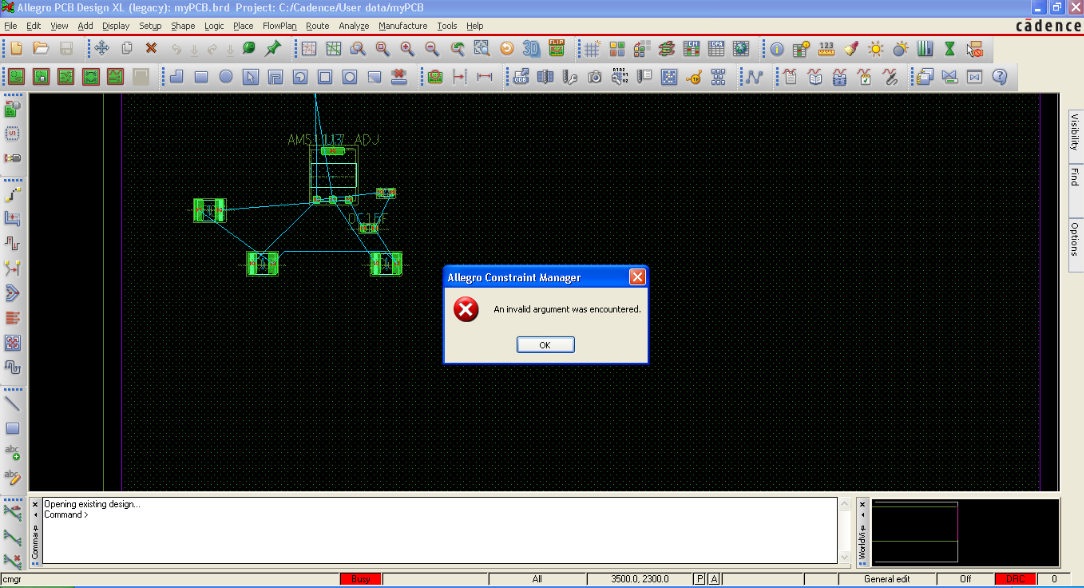Click the Zoom Fit icon

click(481, 48)
